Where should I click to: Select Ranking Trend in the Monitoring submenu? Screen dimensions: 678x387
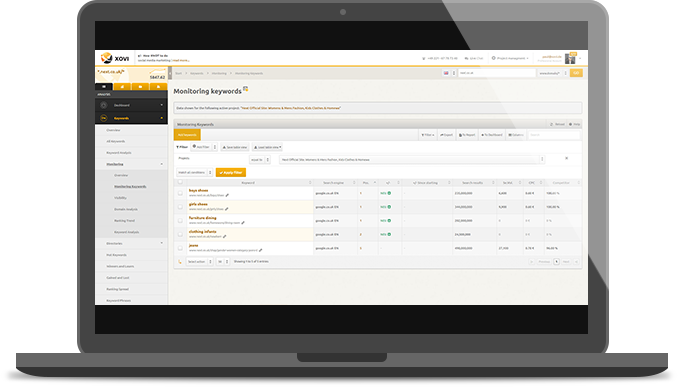tap(125, 221)
